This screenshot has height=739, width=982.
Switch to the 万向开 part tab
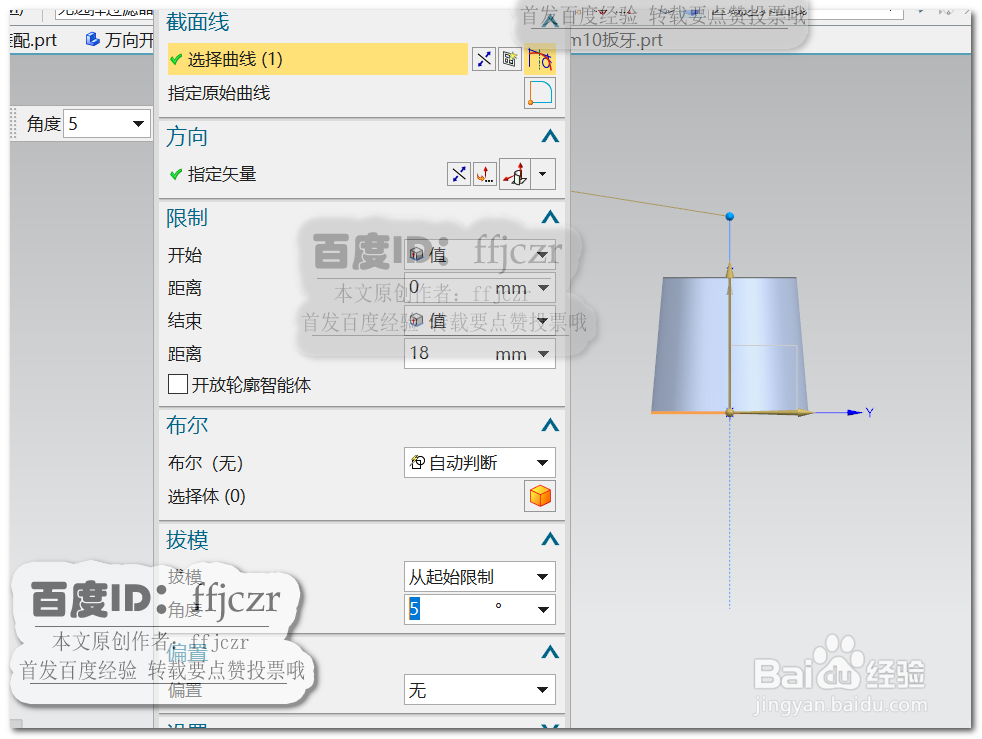pyautogui.click(x=119, y=40)
